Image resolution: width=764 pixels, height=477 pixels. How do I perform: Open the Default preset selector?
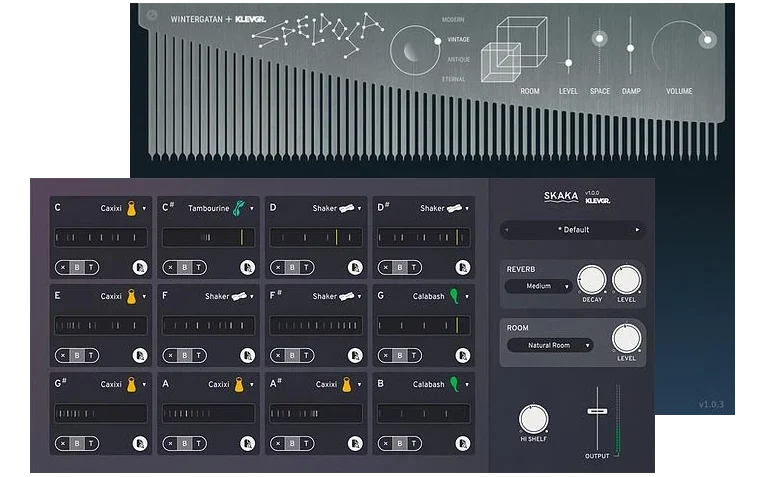pos(573,230)
